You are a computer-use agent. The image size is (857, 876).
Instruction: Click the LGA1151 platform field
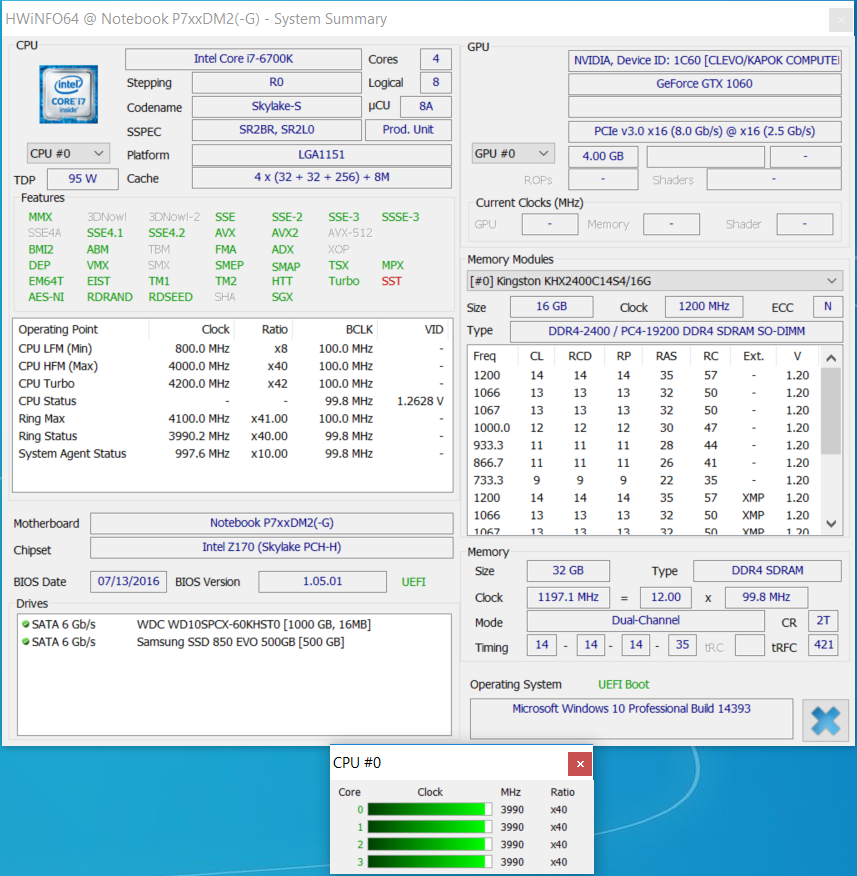(x=321, y=155)
